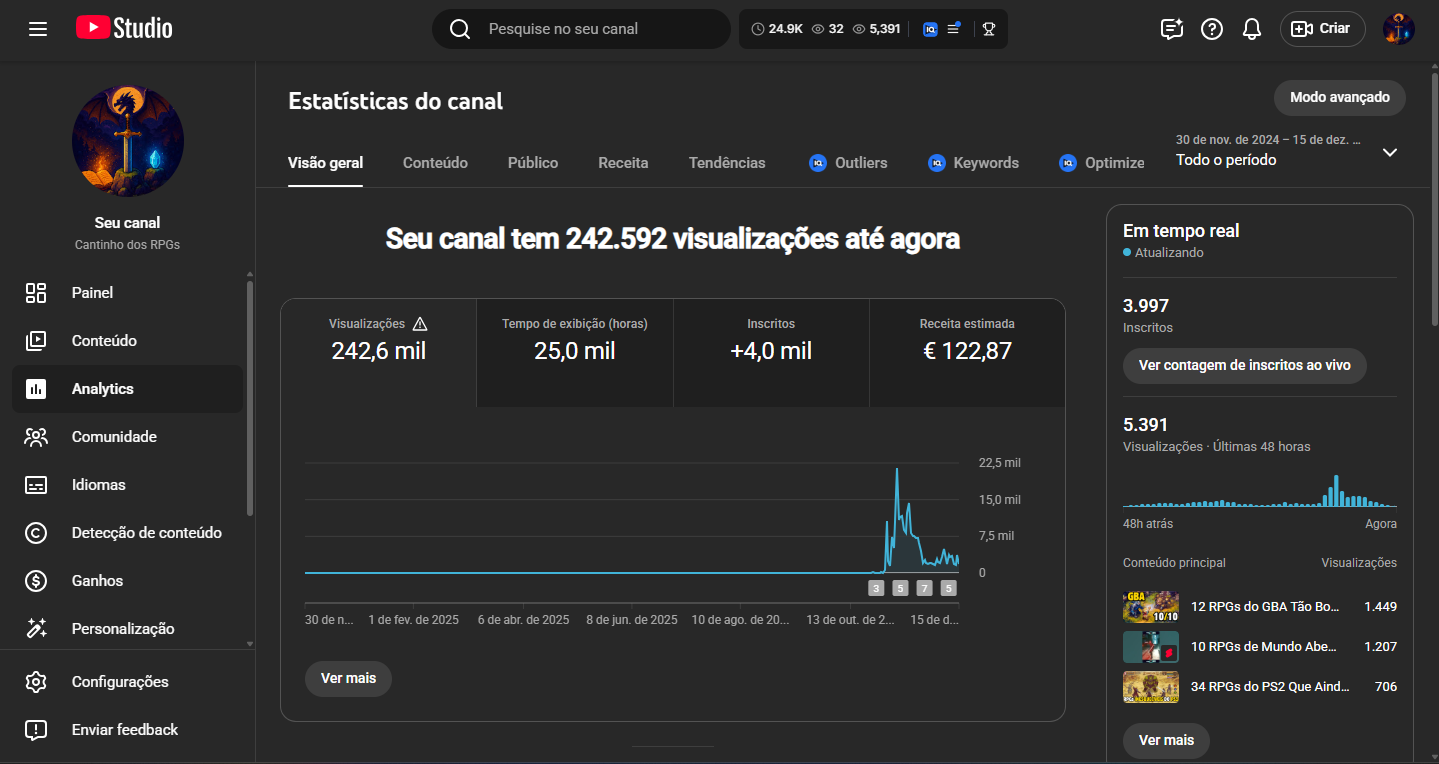1439x764 pixels.
Task: Open Conteúdo in the left sidebar
Action: pyautogui.click(x=127, y=341)
